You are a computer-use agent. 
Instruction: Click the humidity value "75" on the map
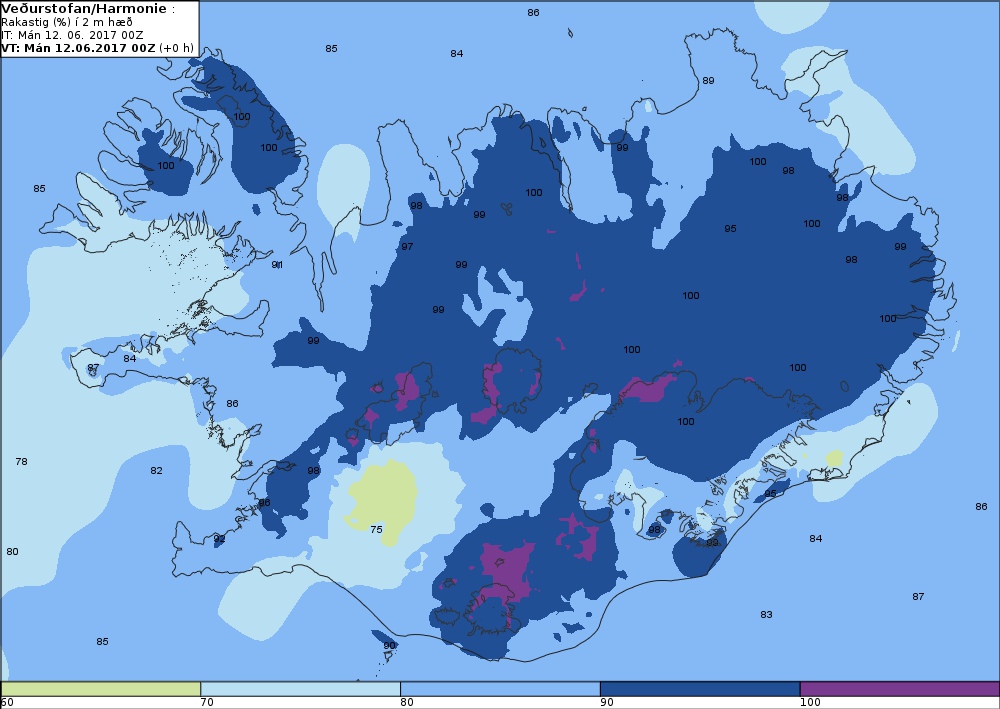click(376, 529)
